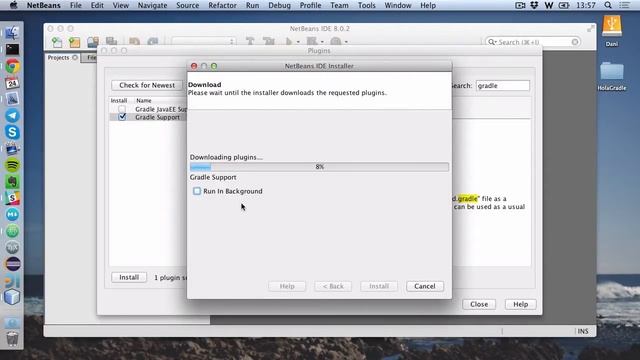Click the New Project toolbar icon

tap(74, 42)
